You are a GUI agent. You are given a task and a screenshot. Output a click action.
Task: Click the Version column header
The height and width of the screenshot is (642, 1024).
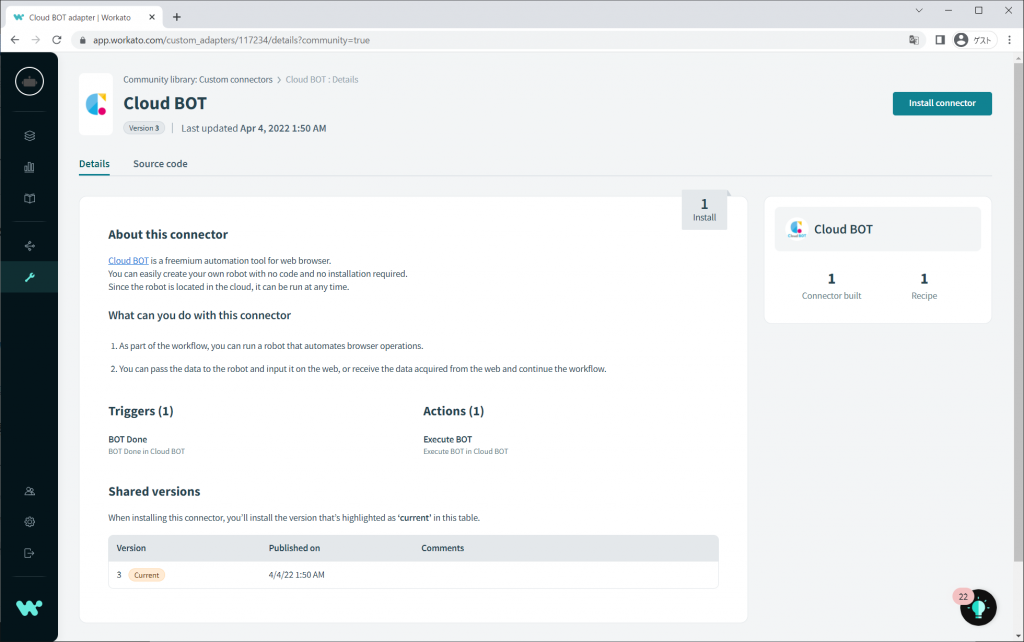tap(131, 548)
